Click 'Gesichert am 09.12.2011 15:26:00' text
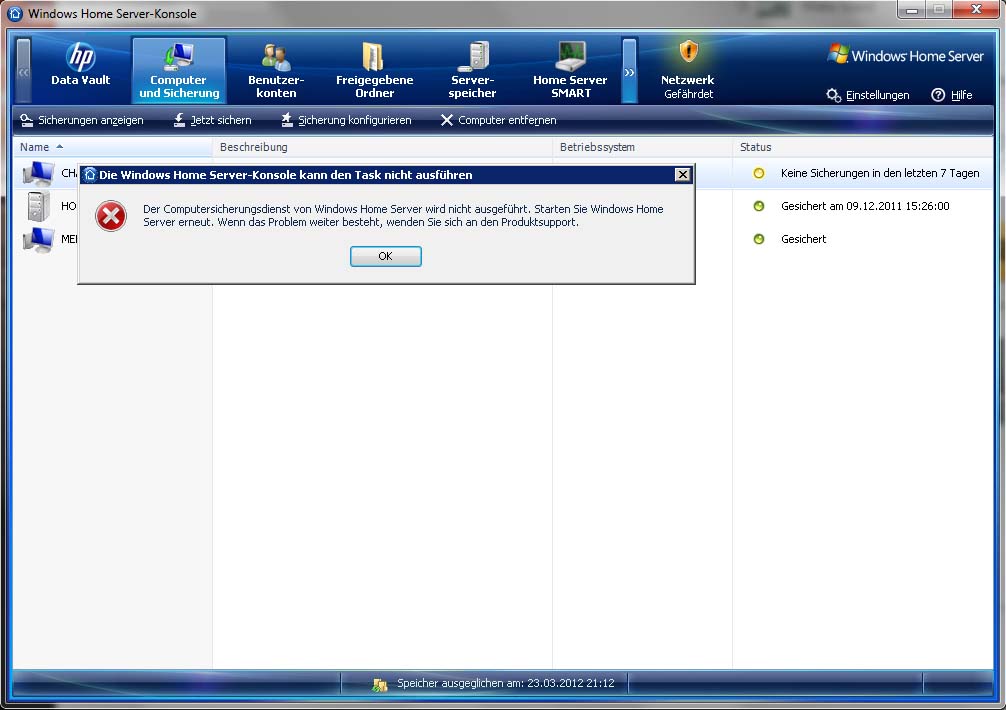 (865, 206)
